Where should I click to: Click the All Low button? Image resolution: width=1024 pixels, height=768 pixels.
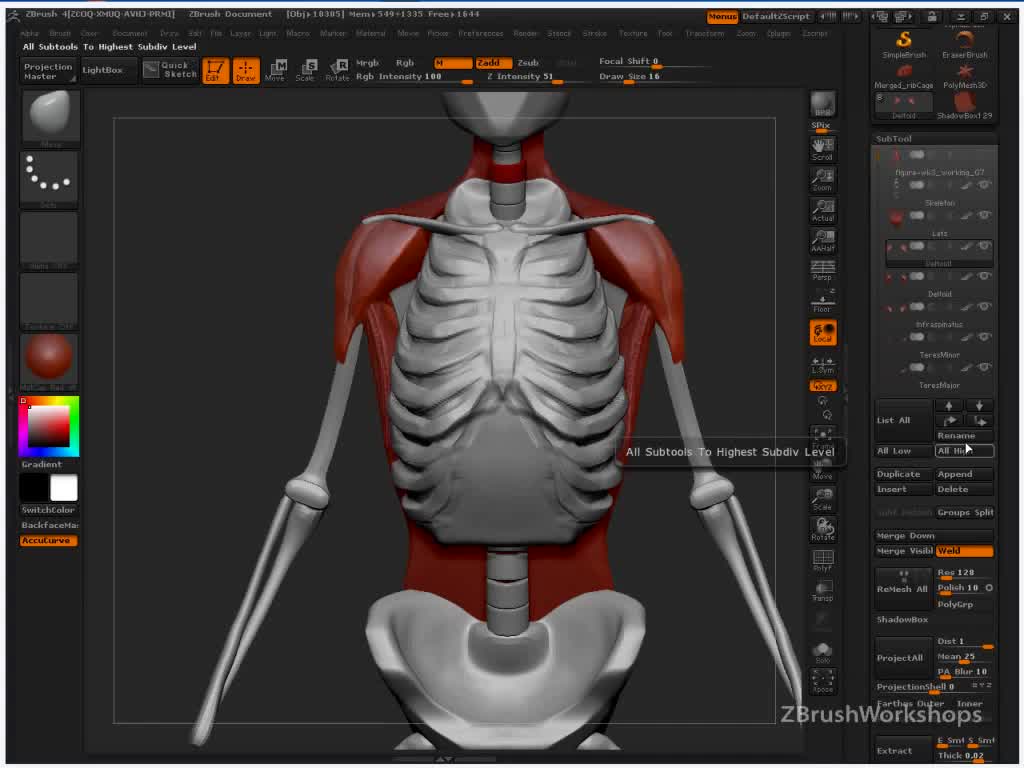point(904,451)
